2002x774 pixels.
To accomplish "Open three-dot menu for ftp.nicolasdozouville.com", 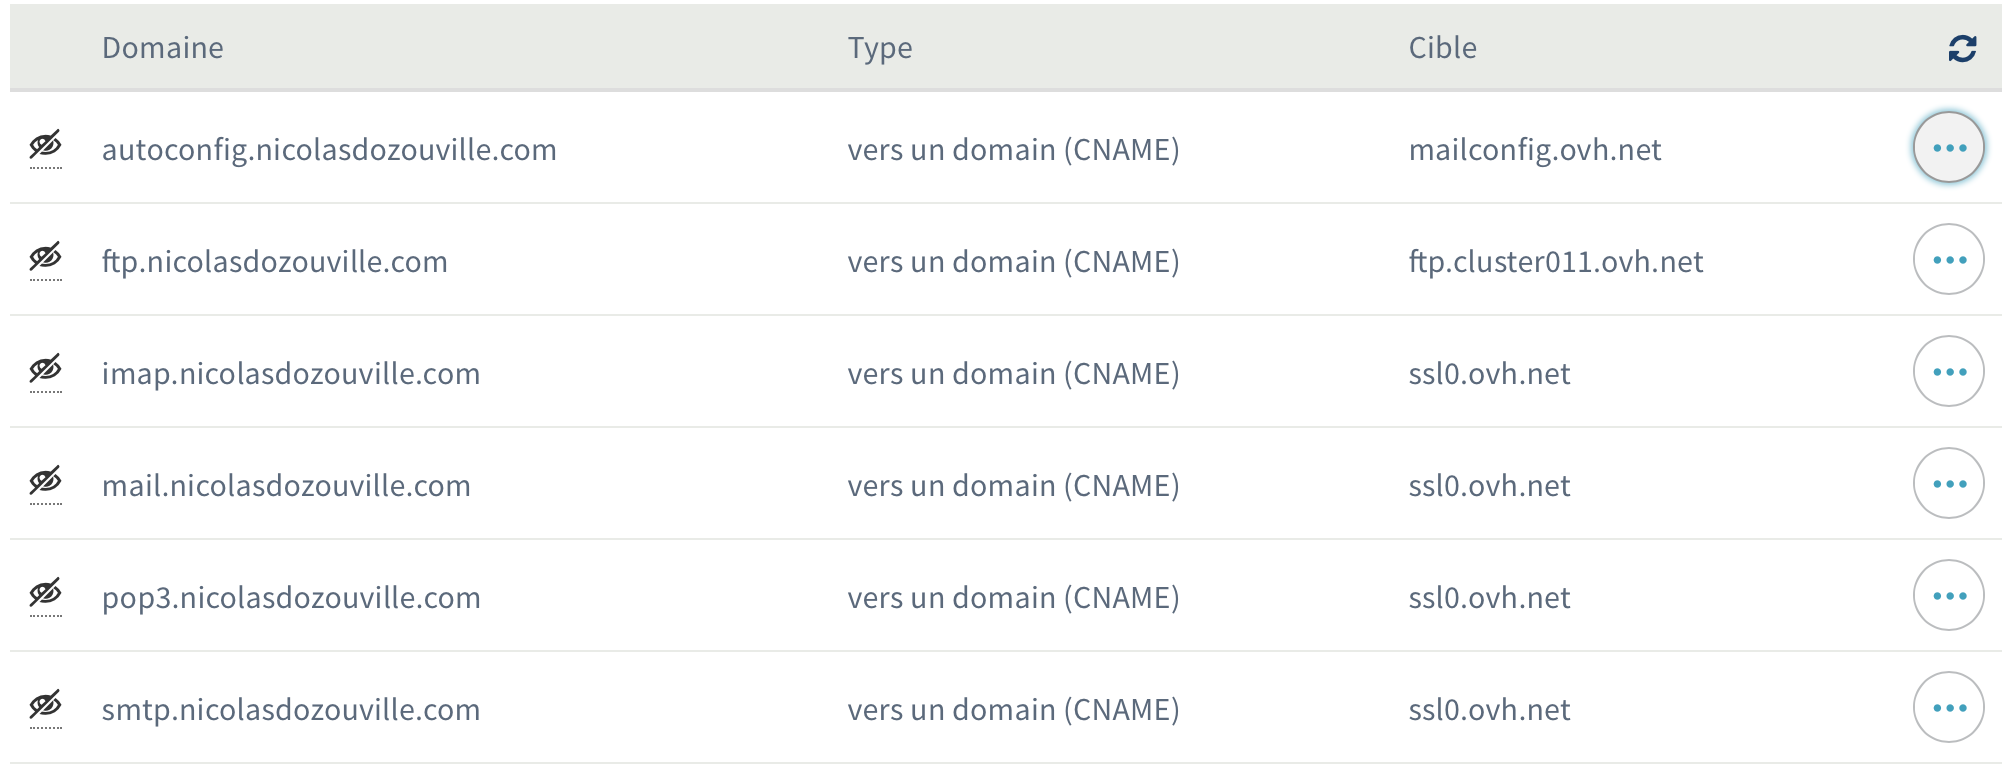I will tap(1948, 260).
